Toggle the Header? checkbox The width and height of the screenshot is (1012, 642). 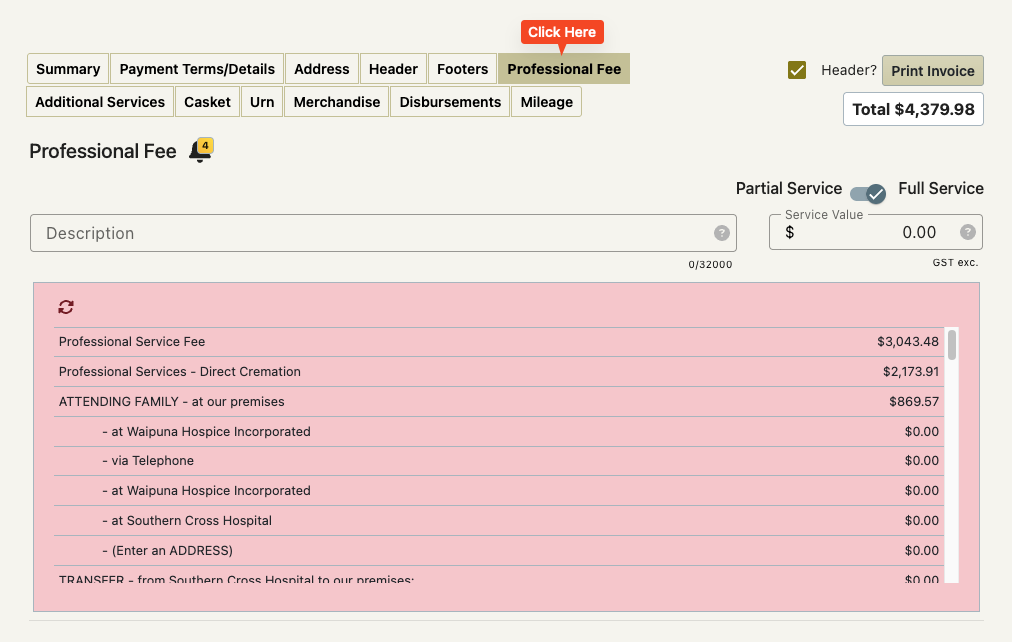click(797, 70)
